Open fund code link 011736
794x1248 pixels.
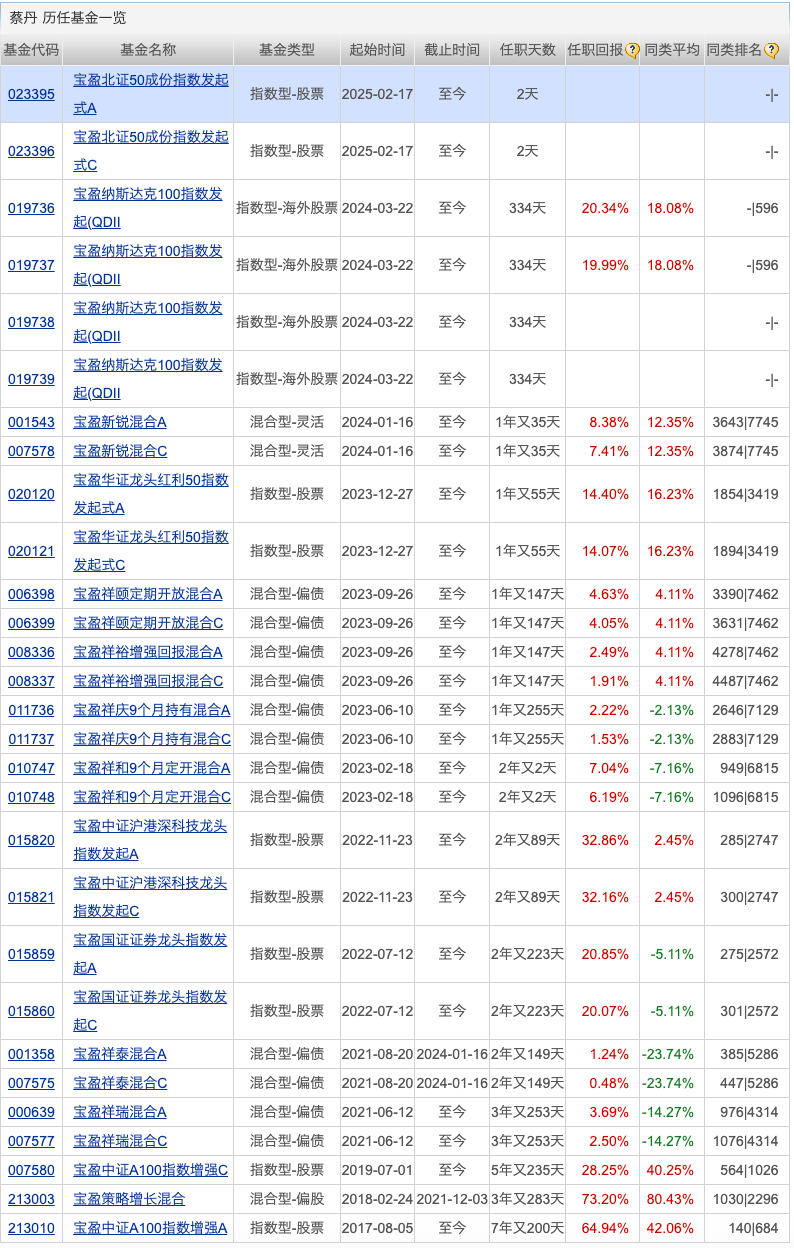click(x=31, y=710)
